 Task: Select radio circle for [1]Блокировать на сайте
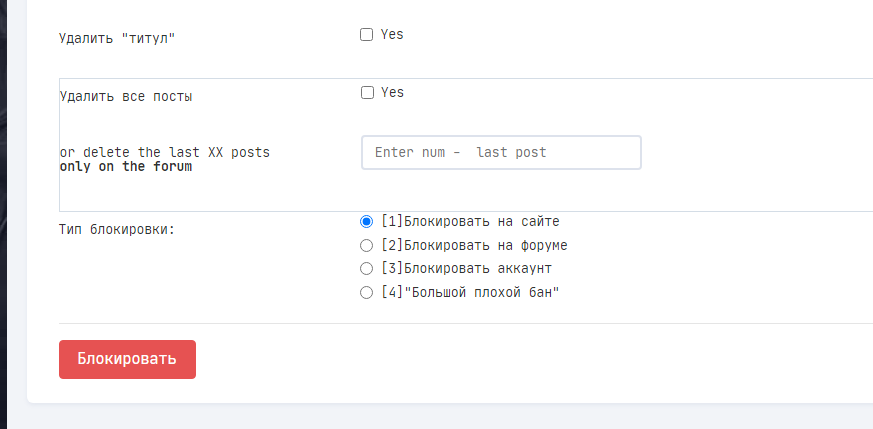pos(366,221)
